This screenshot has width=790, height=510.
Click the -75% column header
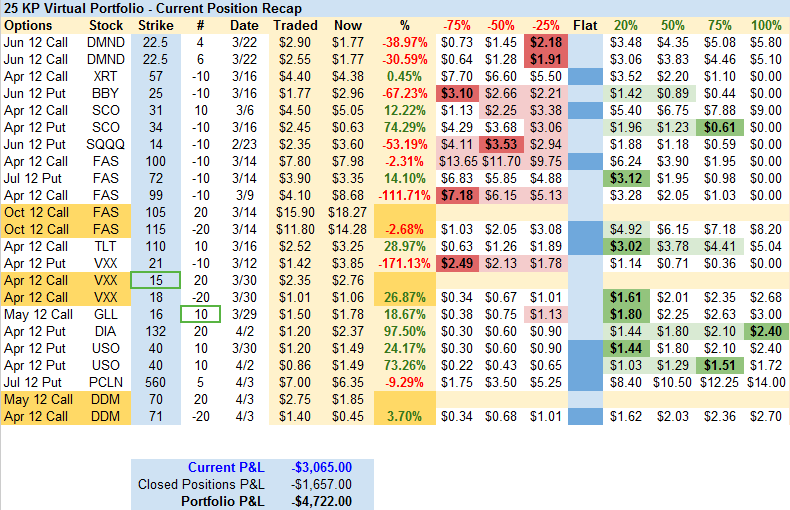pyautogui.click(x=456, y=25)
